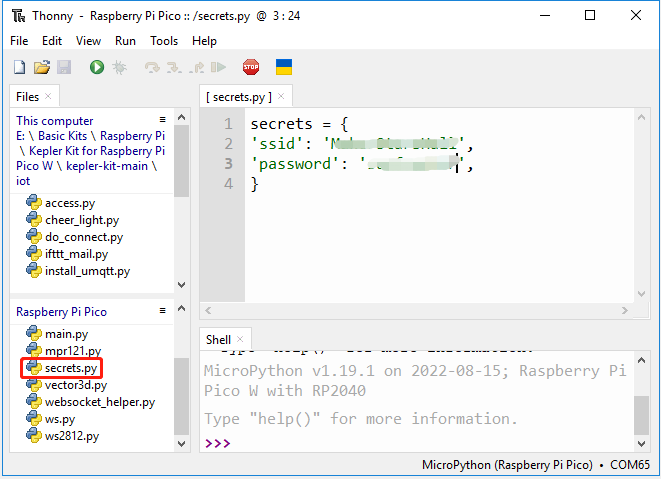Select websocket_helper.py on the Pico

[91, 402]
